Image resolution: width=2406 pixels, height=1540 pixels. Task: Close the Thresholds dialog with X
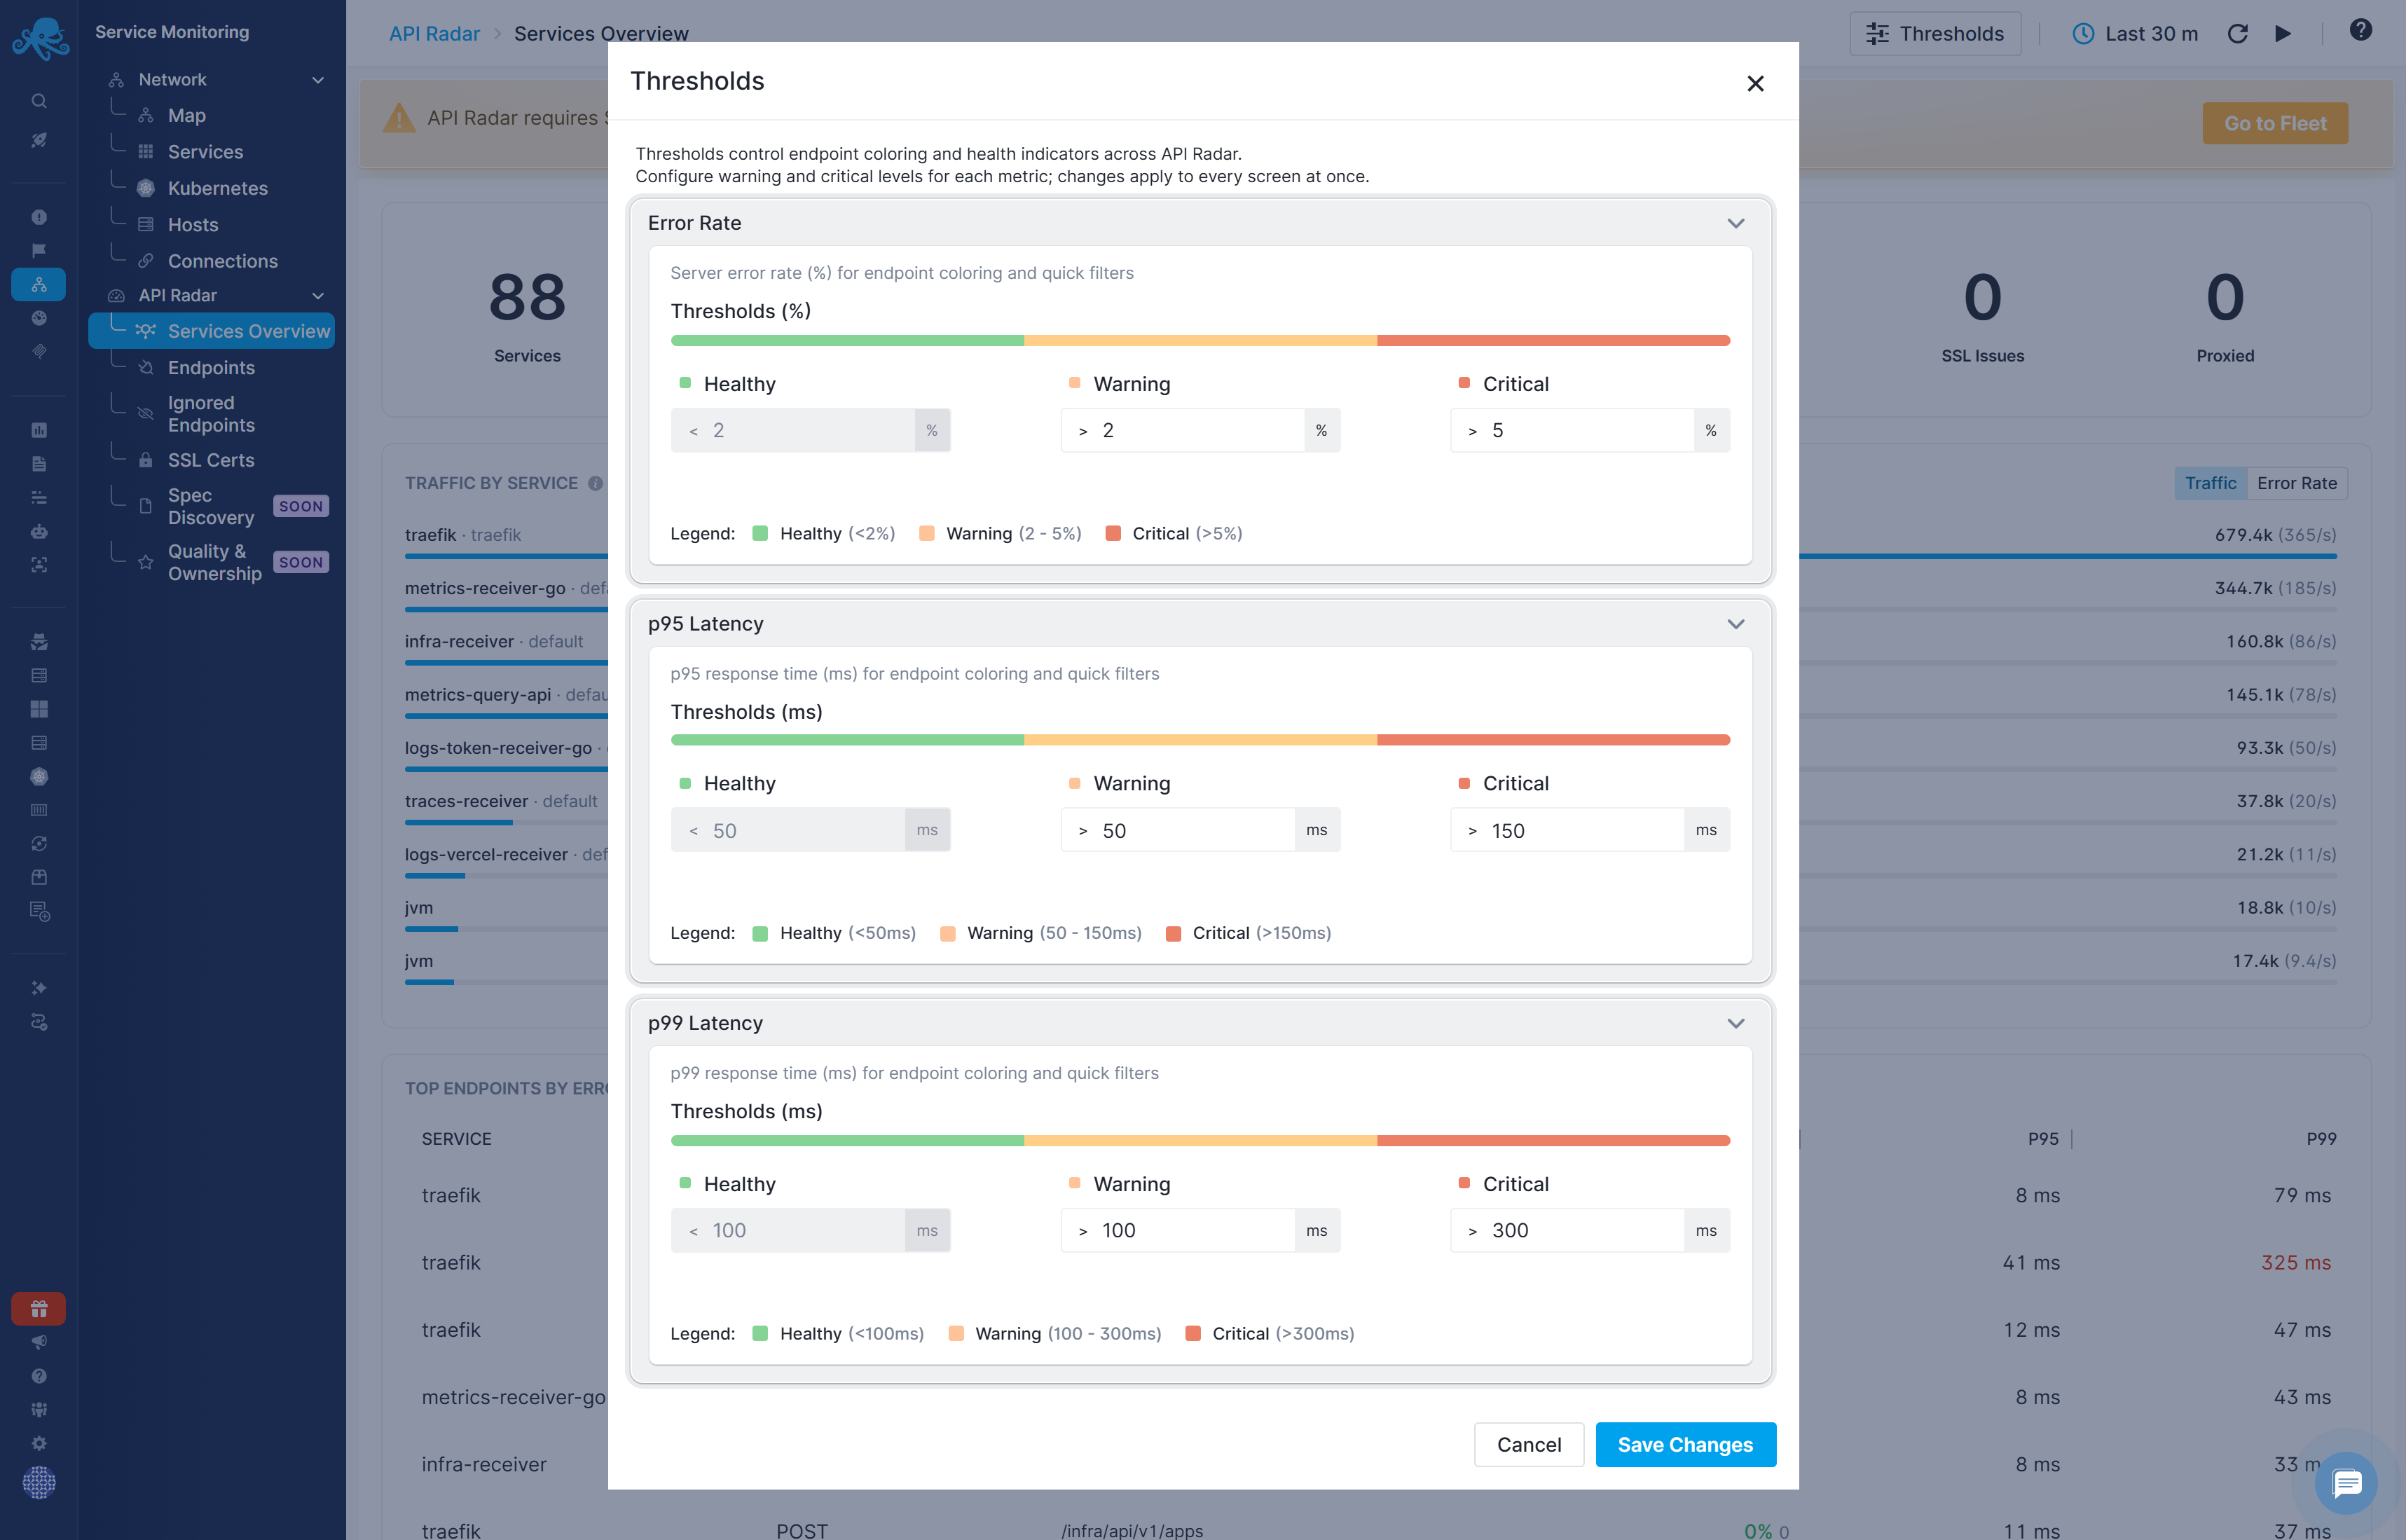tap(1755, 83)
